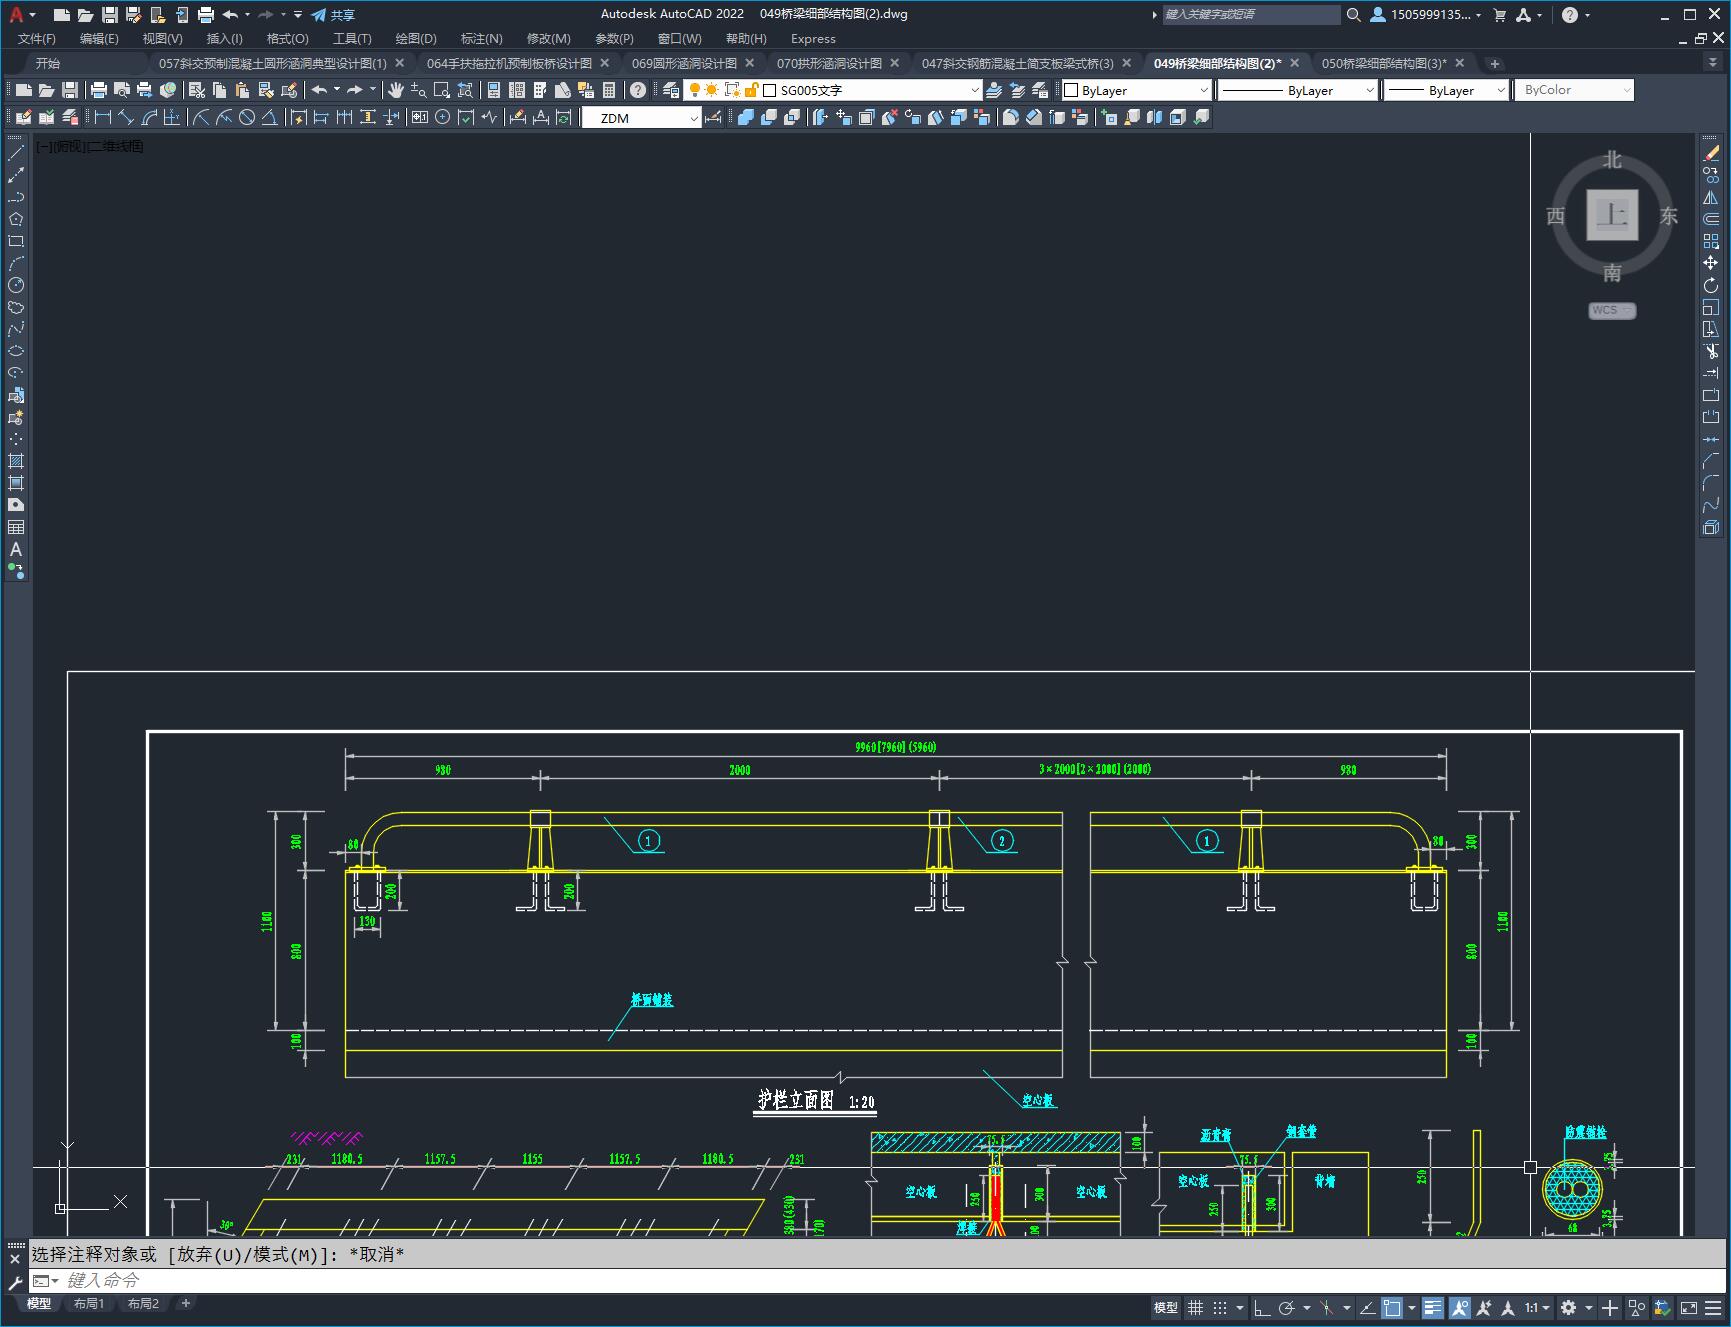The height and width of the screenshot is (1327, 1731).
Task: Open the 绘图(D) menu
Action: click(x=416, y=38)
